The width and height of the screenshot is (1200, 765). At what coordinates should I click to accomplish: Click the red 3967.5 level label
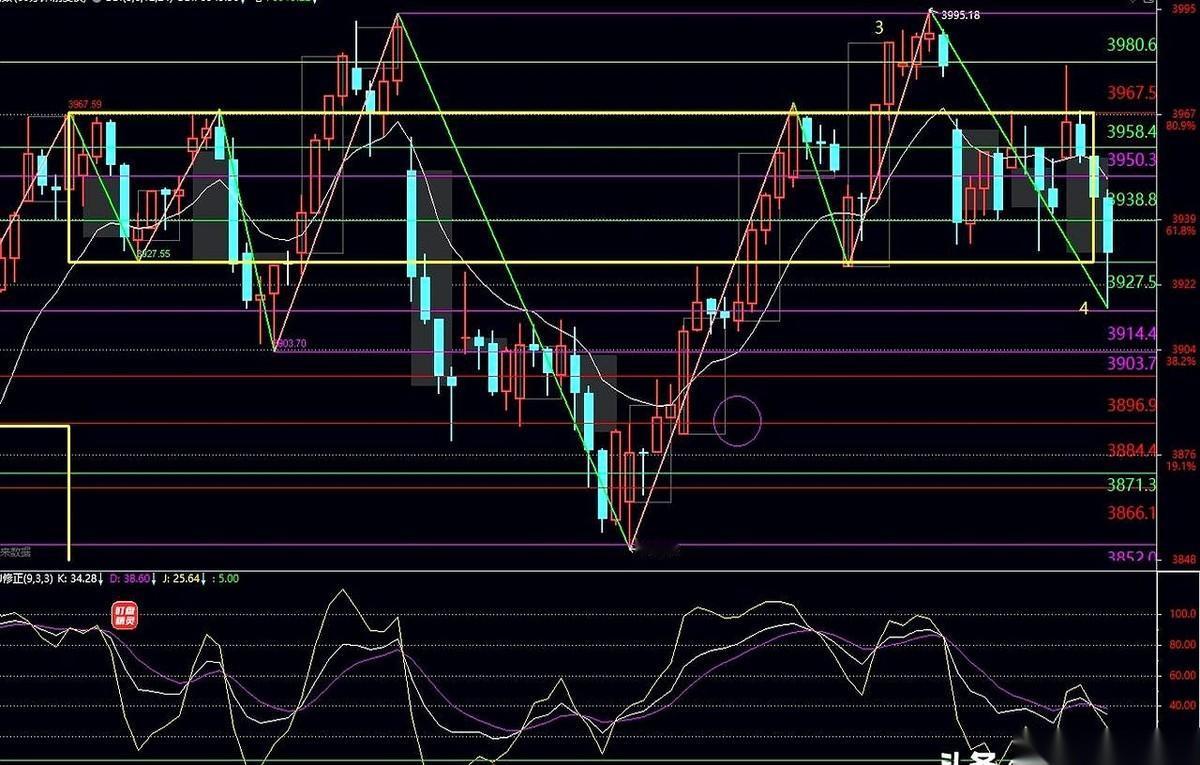[1132, 93]
